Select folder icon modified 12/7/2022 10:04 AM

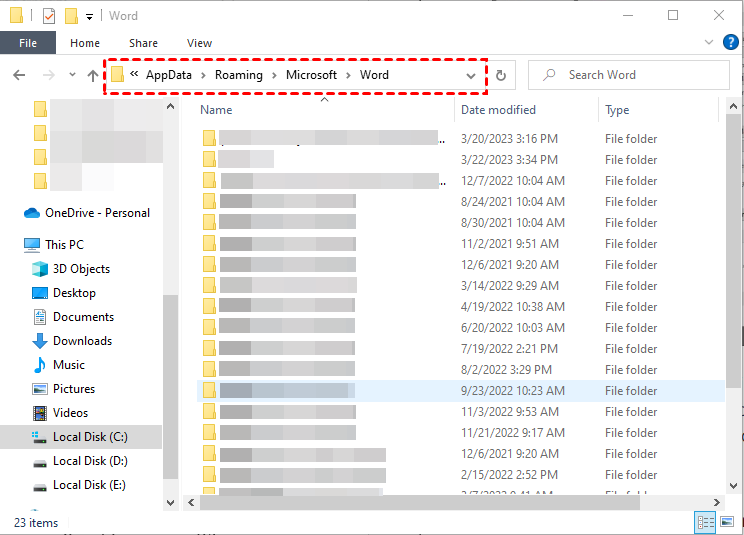209,180
